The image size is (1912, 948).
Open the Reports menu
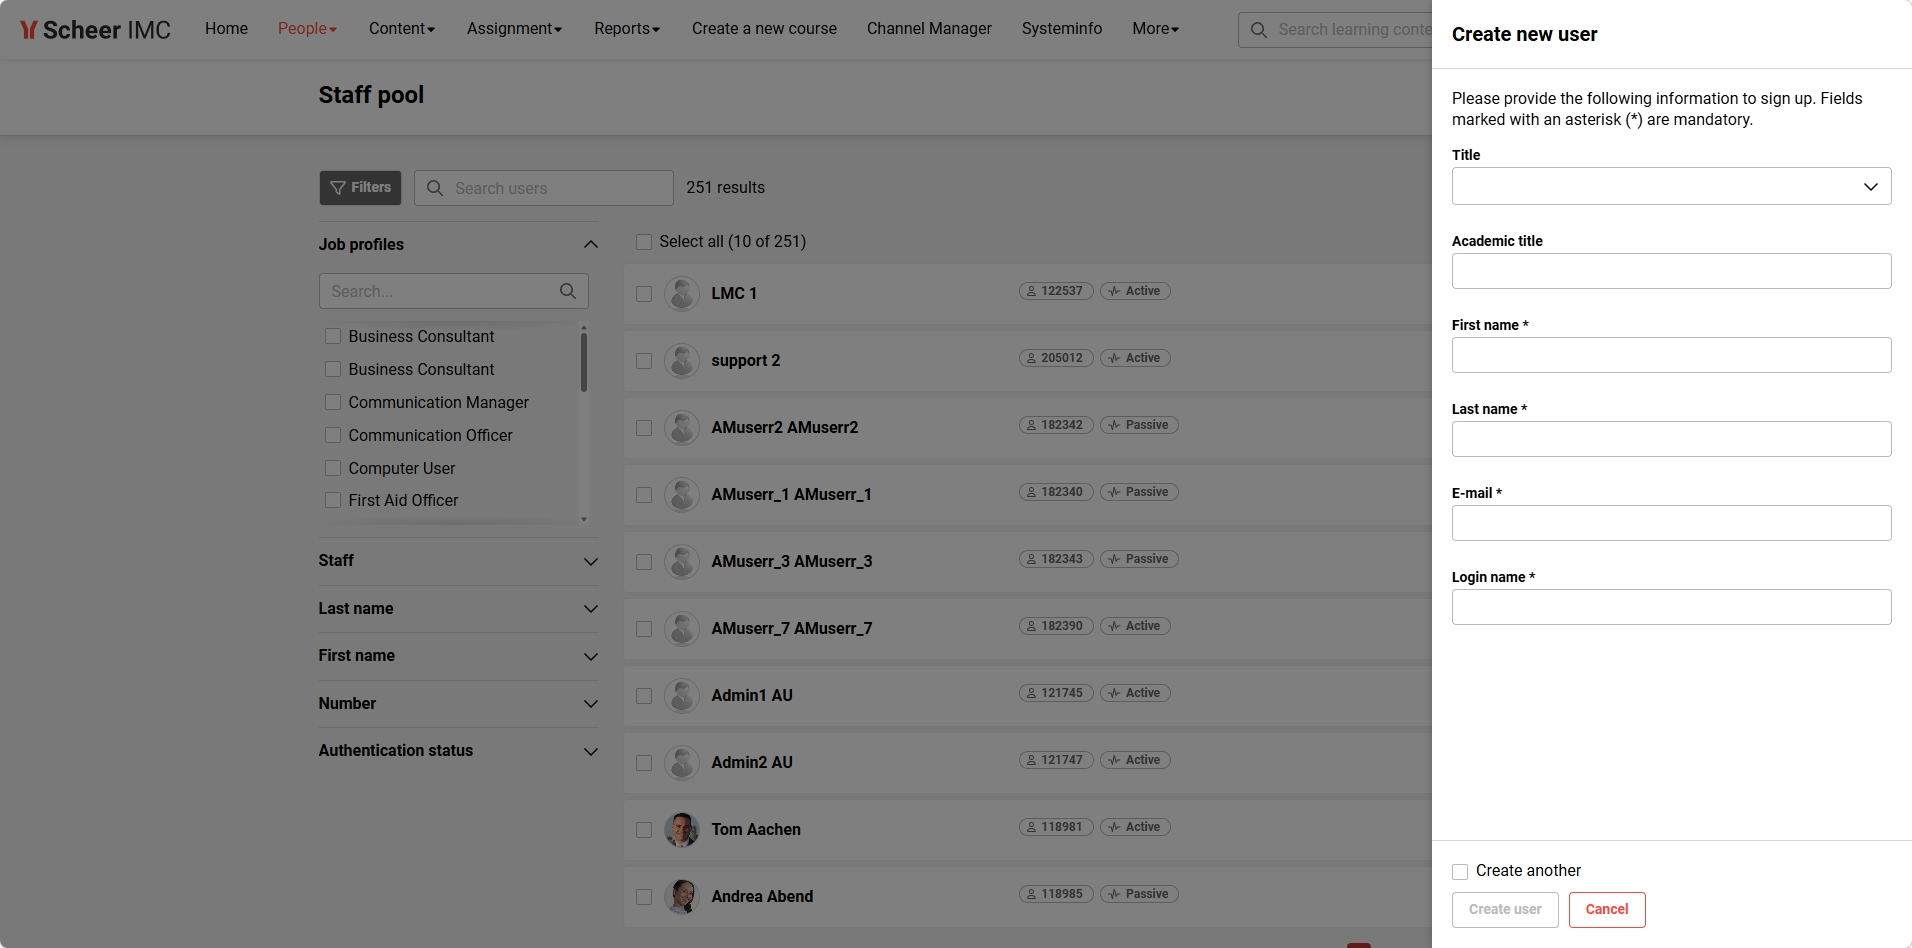[627, 28]
